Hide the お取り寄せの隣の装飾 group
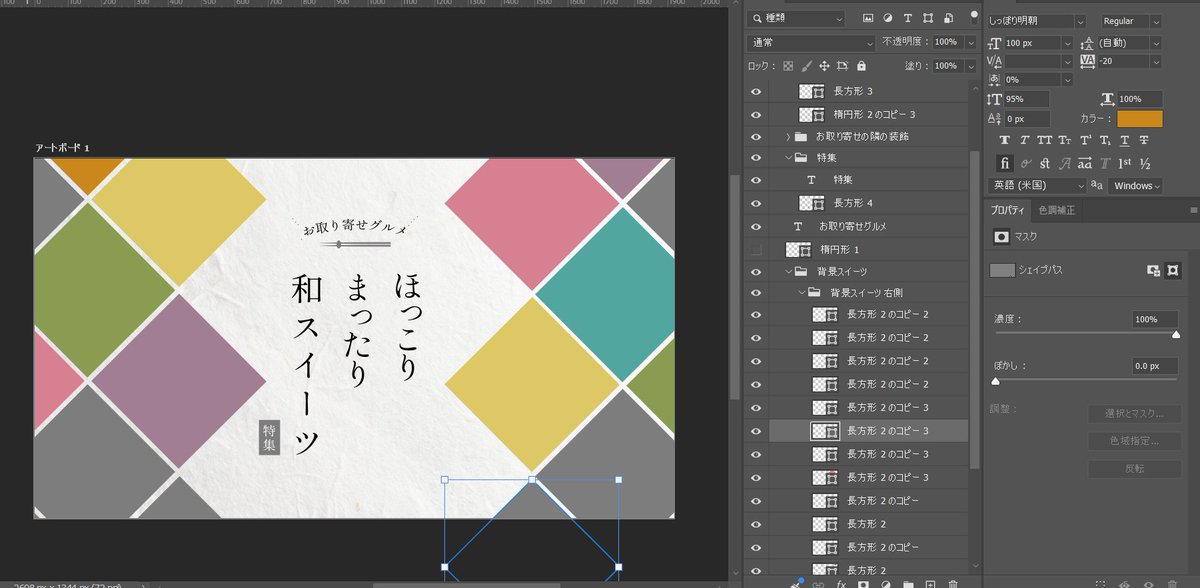Image resolution: width=1200 pixels, height=588 pixels. (x=756, y=136)
